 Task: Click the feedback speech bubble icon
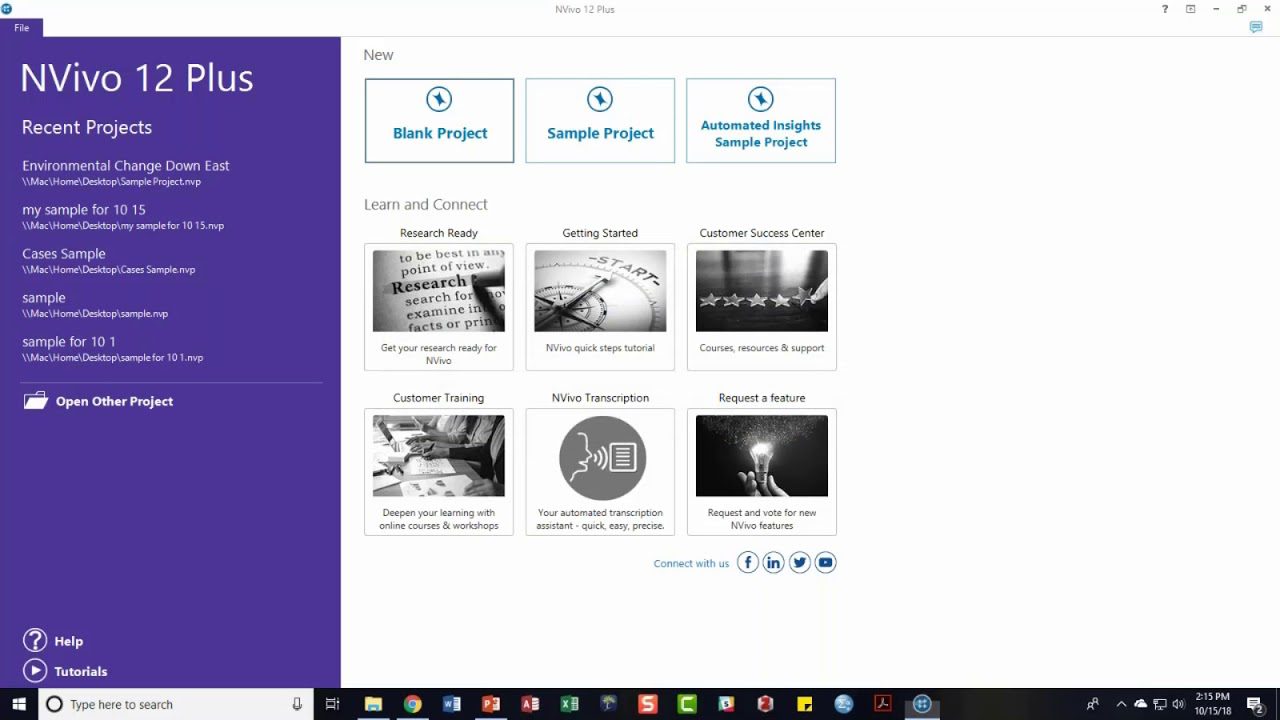point(1256,28)
